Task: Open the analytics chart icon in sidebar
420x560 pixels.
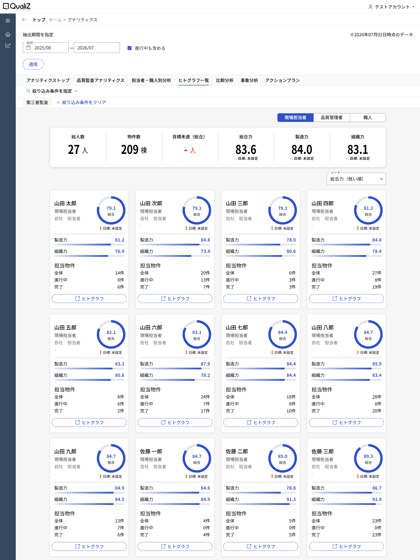Action: tap(8, 45)
